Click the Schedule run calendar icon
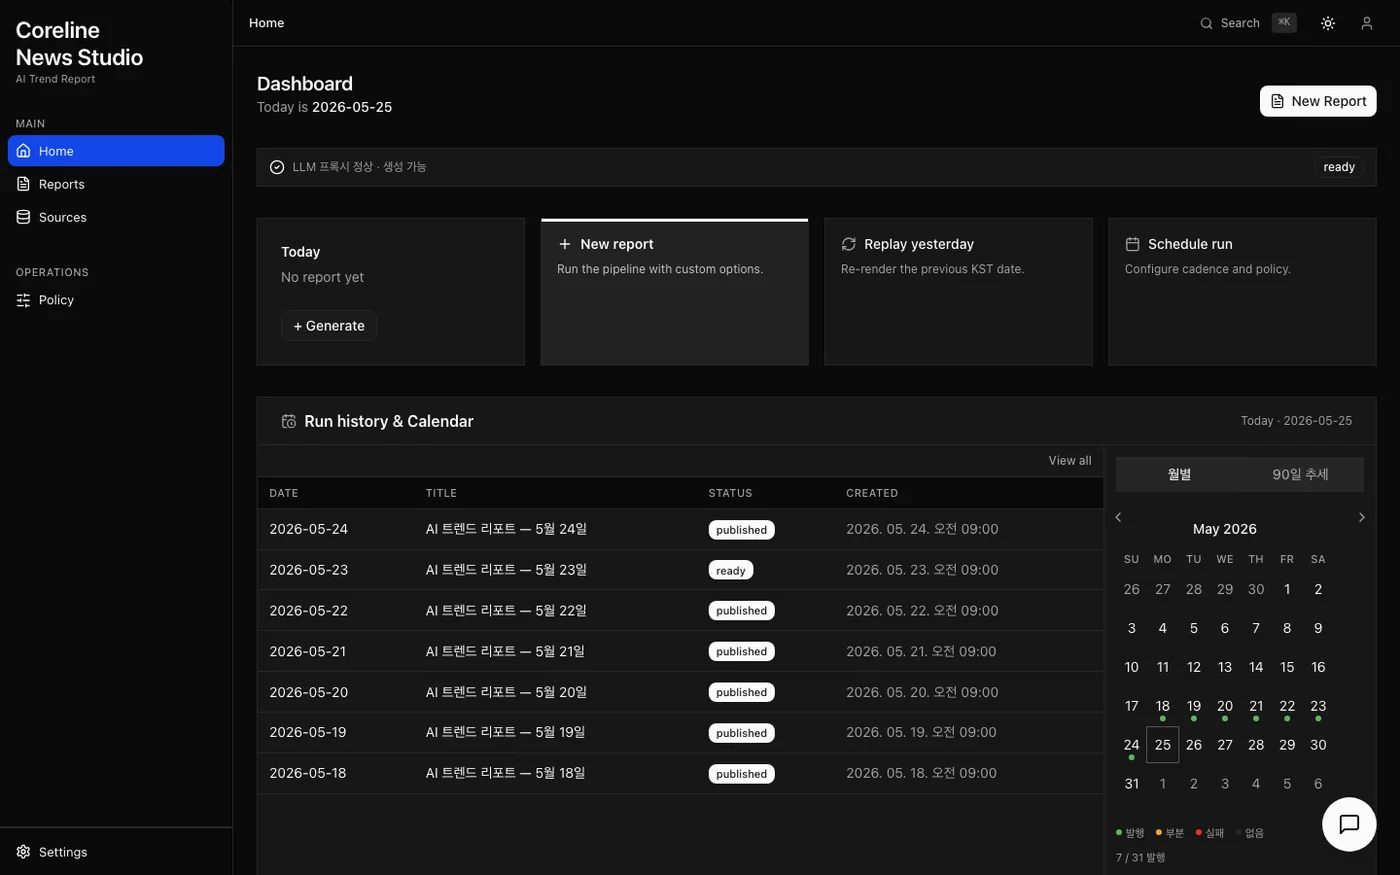The height and width of the screenshot is (875, 1400). pyautogui.click(x=1132, y=244)
